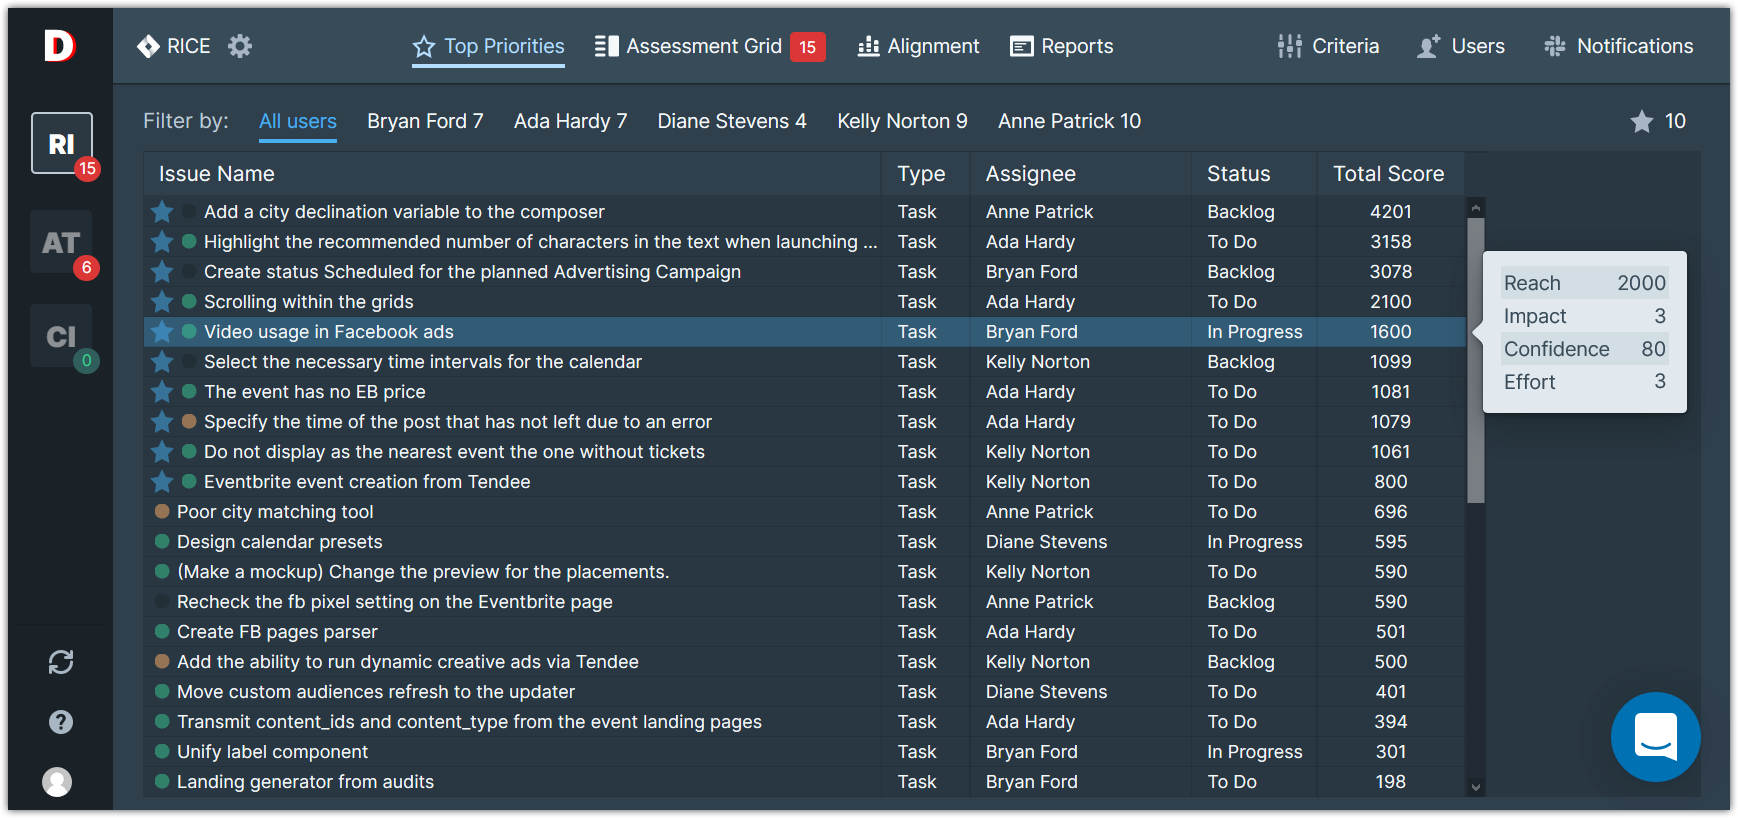Open the Criteria menu
The width and height of the screenshot is (1738, 818).
coord(1328,46)
